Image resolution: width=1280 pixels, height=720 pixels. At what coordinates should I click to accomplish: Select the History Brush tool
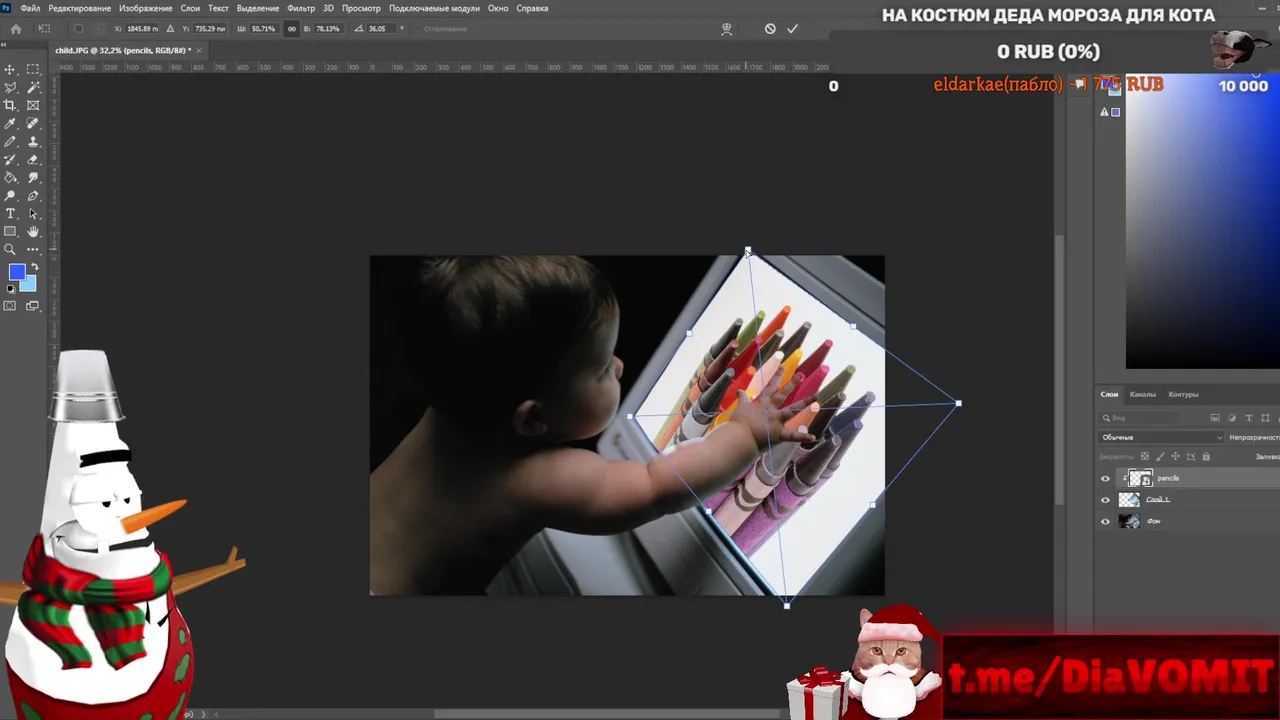click(11, 159)
